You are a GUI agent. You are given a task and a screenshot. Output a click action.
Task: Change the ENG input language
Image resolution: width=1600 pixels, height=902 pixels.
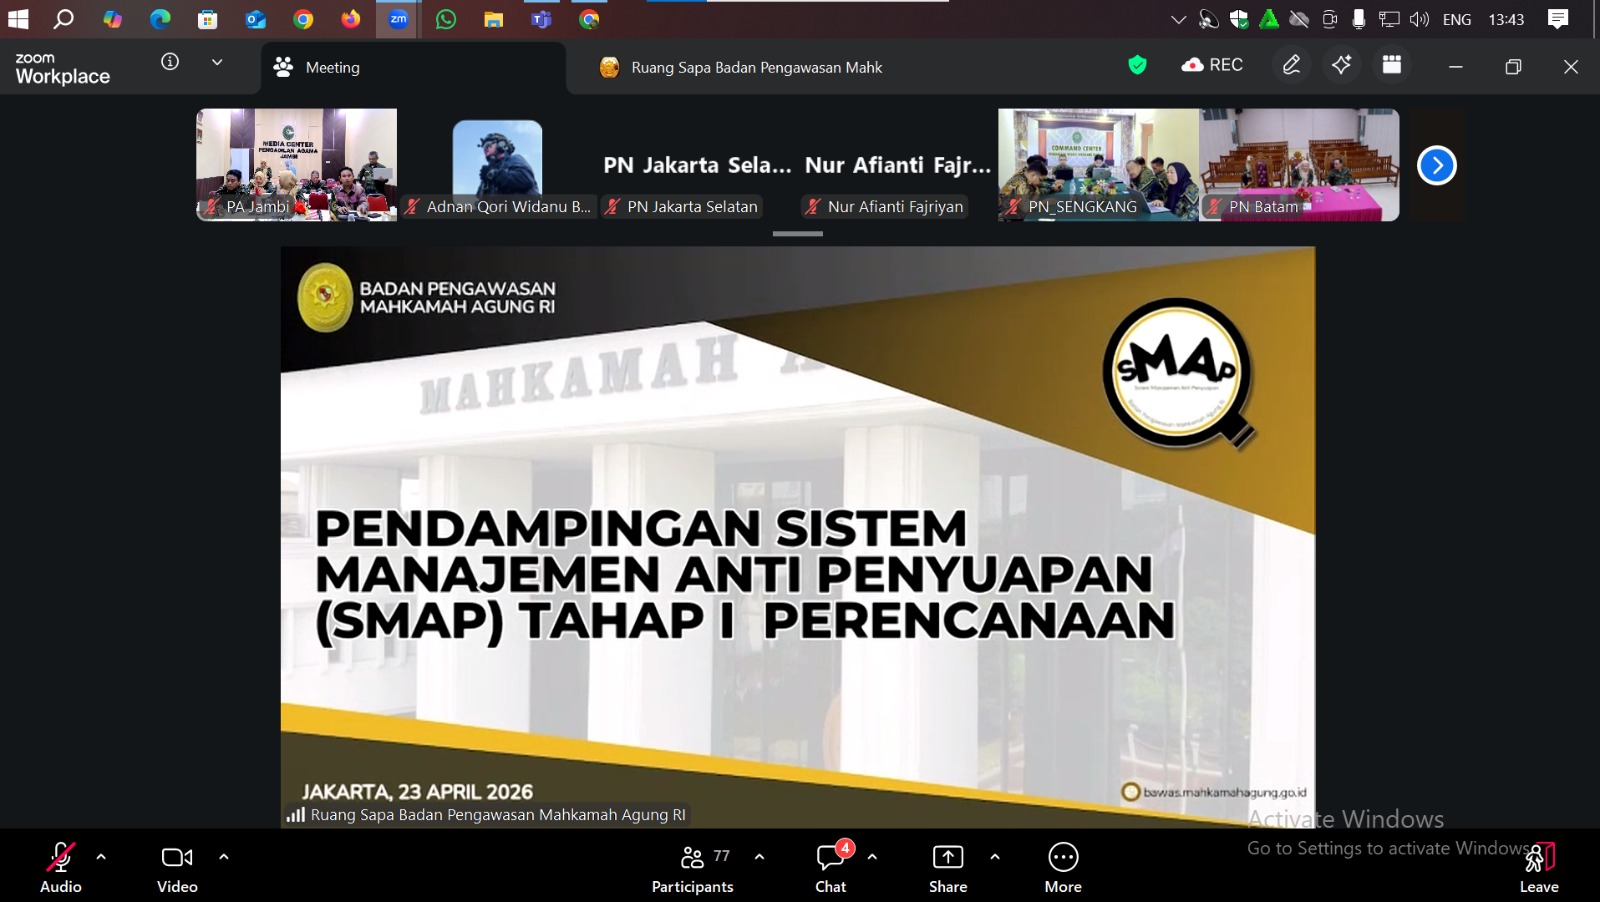coord(1457,19)
